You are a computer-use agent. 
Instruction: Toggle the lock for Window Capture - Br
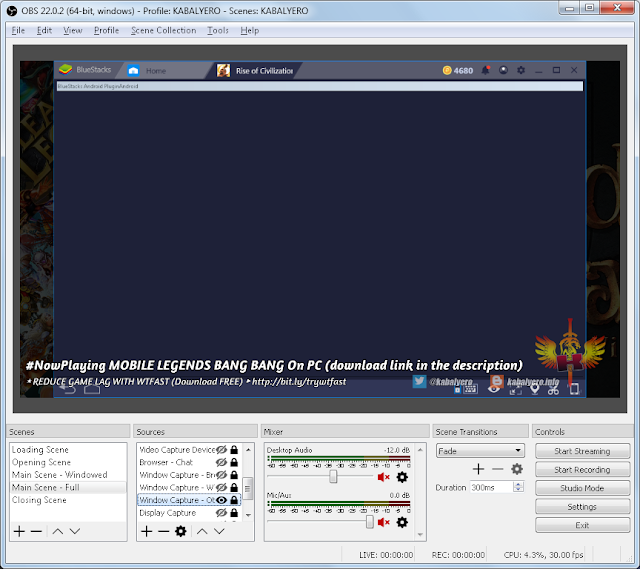point(234,475)
